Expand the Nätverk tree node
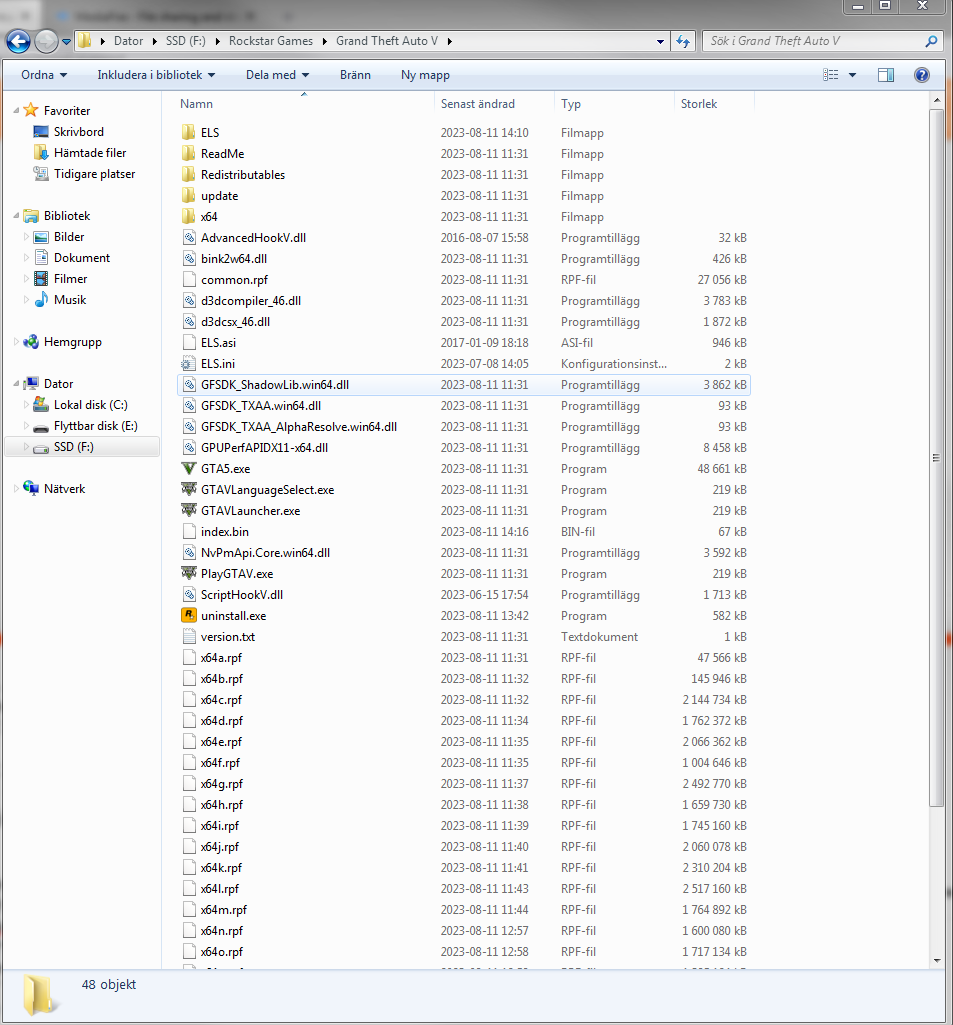Image resolution: width=953 pixels, height=1025 pixels. coord(16,488)
